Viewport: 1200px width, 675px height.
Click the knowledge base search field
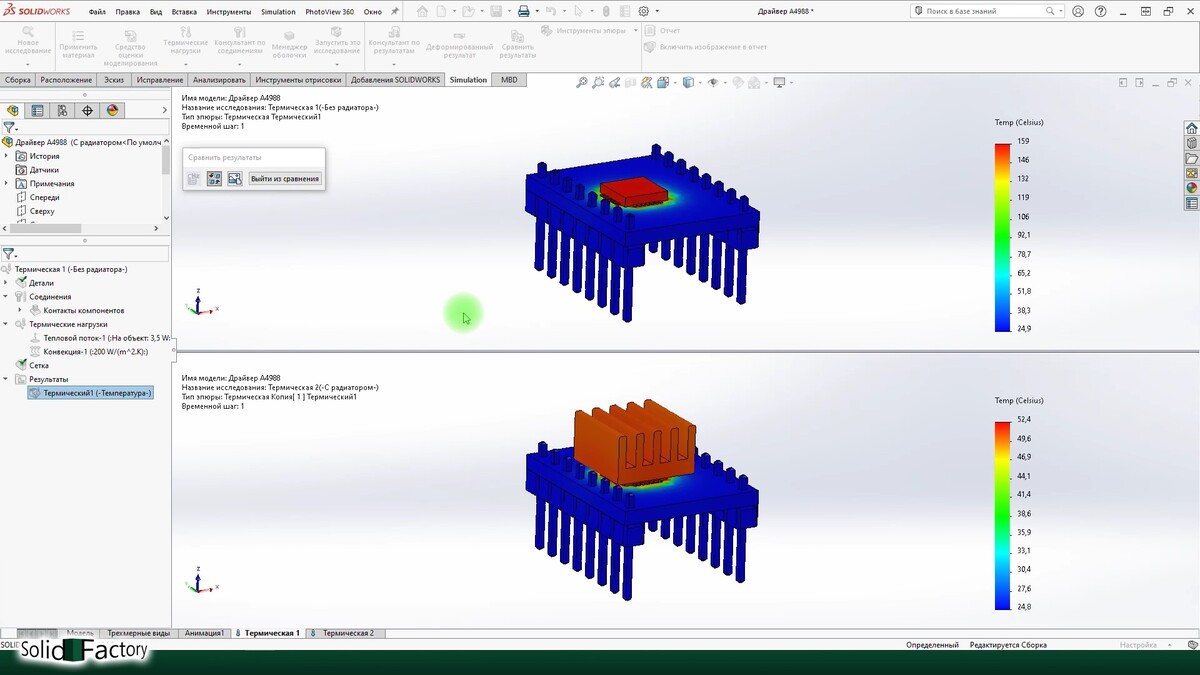[x=984, y=11]
